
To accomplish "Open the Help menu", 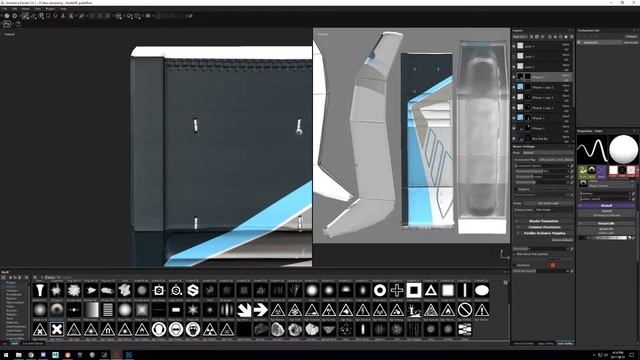I will click(63, 9).
